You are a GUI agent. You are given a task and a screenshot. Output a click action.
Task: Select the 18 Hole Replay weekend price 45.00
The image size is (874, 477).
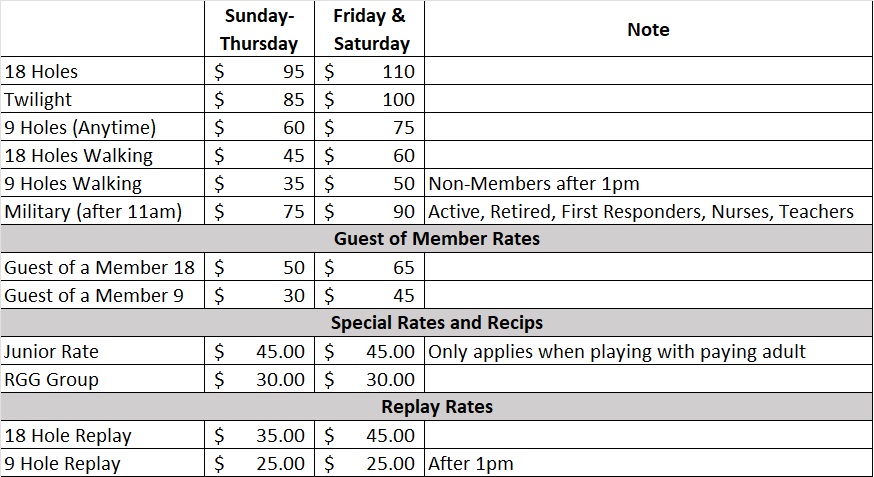pyautogui.click(x=370, y=435)
